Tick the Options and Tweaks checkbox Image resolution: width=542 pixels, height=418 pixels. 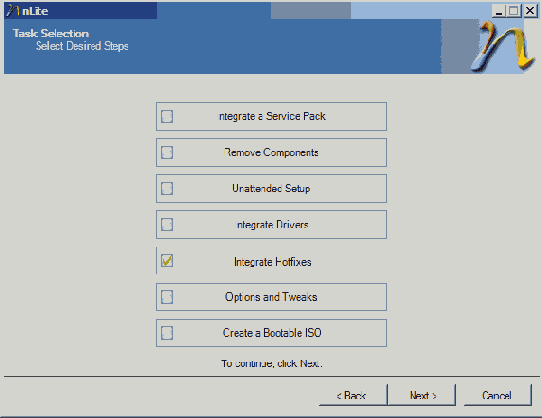pyautogui.click(x=167, y=297)
